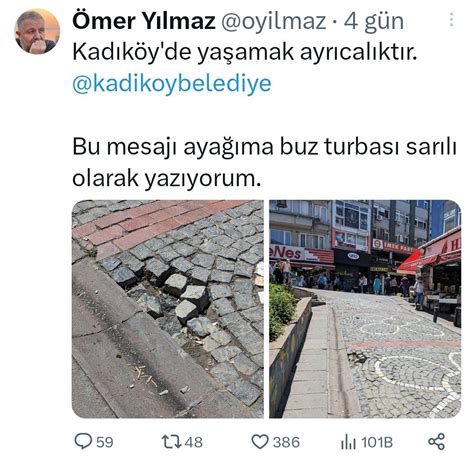Select the text 'Kadıköy'de yaşamak ayrıcalıktır.'

[x=245, y=52]
